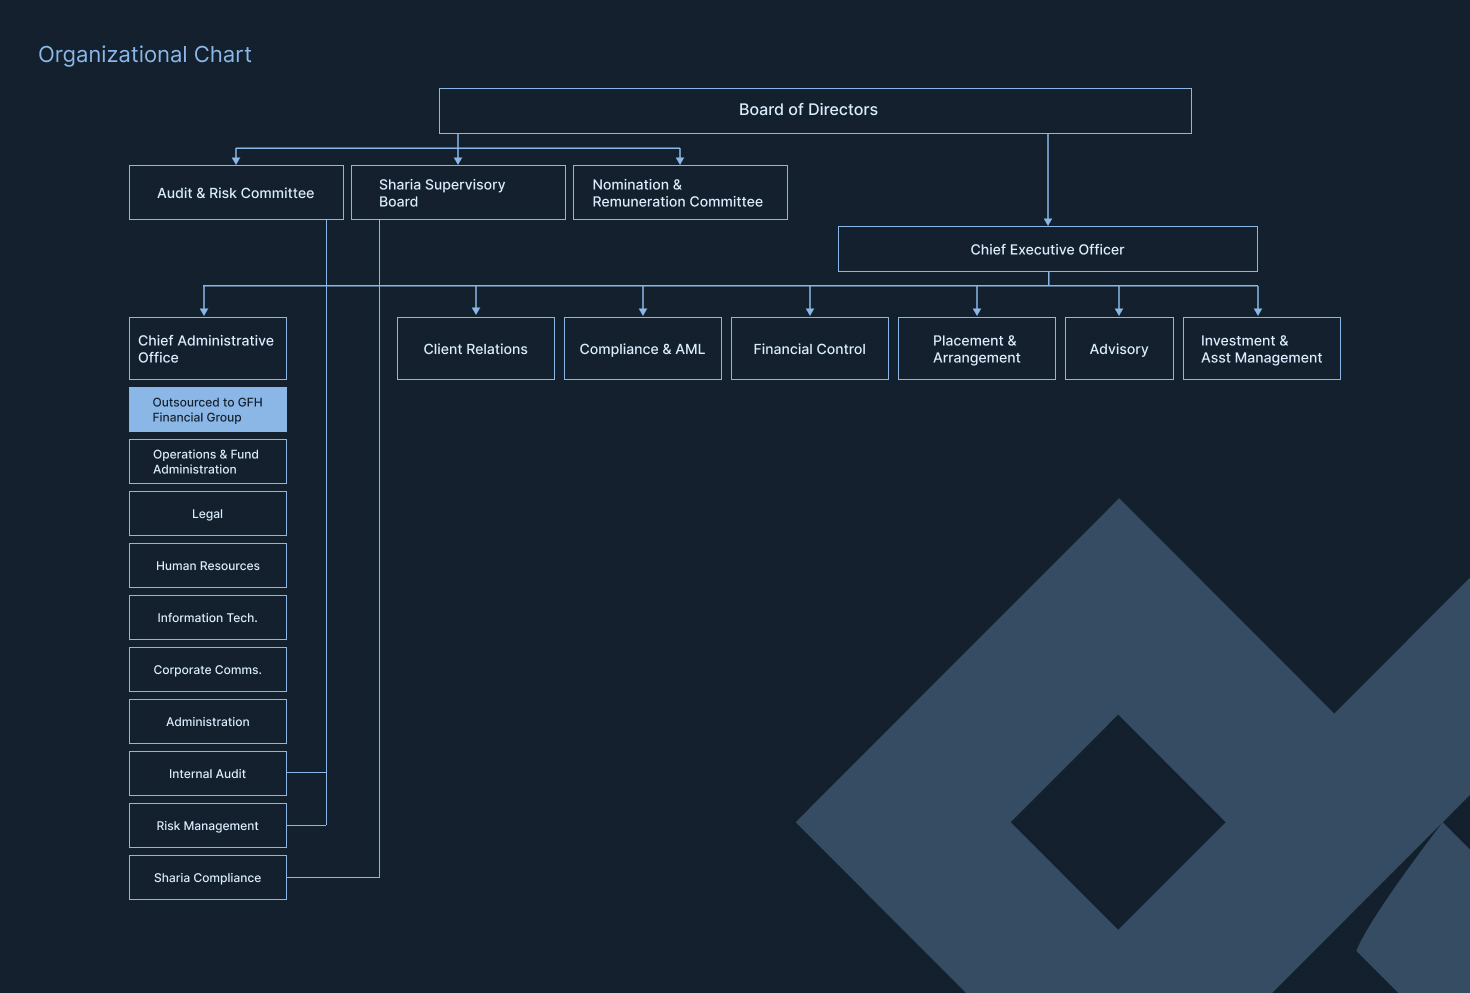Click the Organizational Chart title
This screenshot has width=1470, height=993.
[x=145, y=55]
